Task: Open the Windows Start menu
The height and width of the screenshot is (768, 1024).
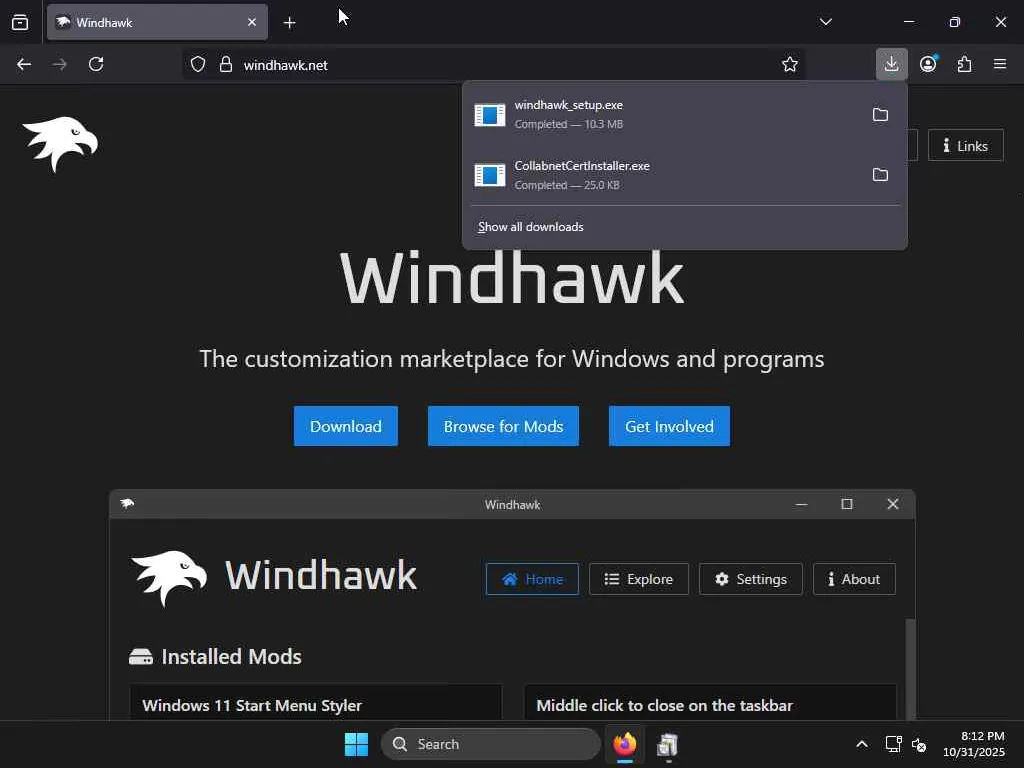Action: point(356,744)
